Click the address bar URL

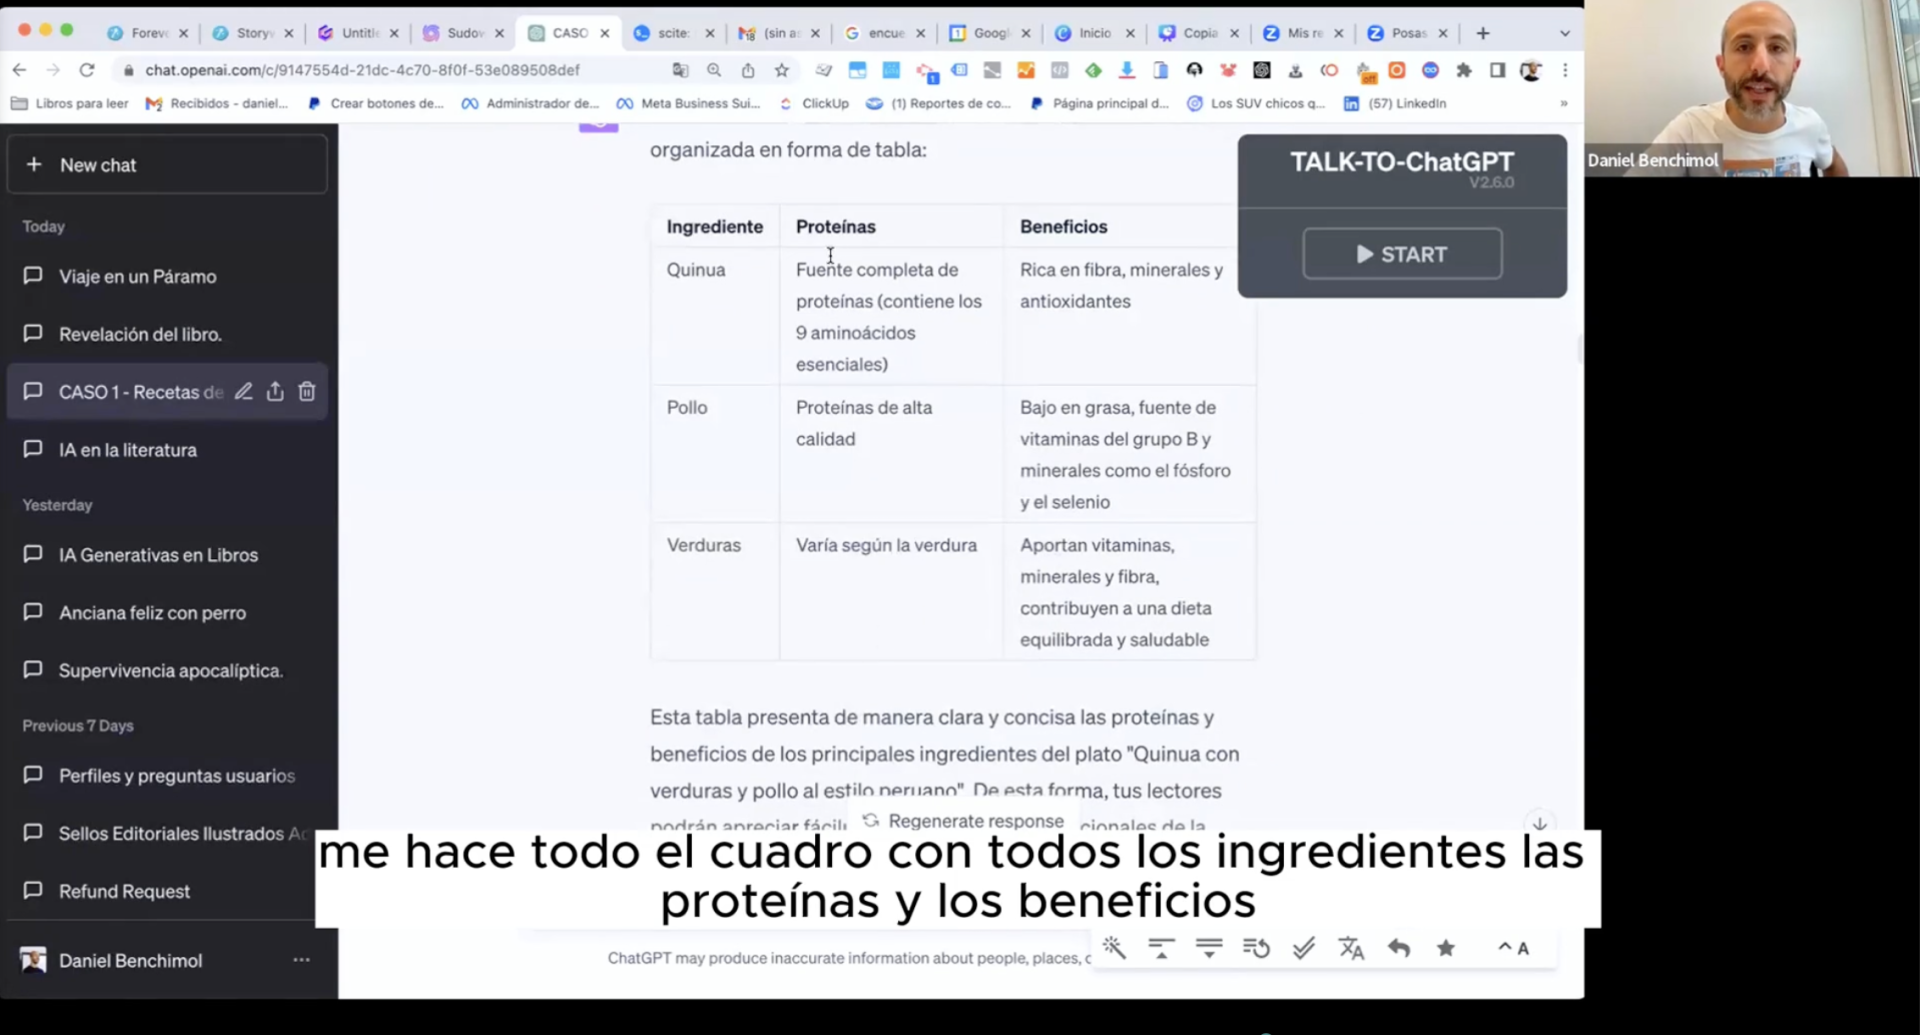(x=362, y=70)
